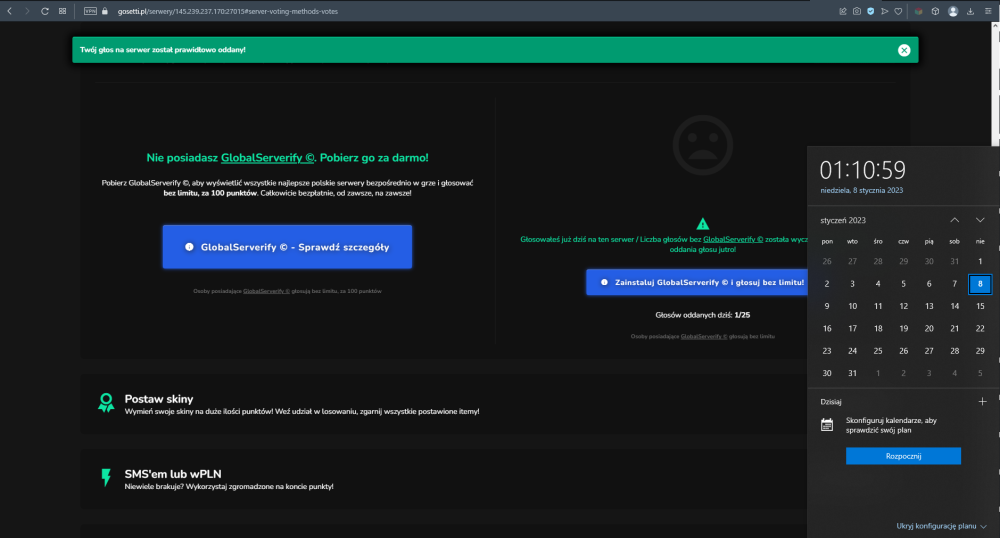Reload the page
Screen dimensions: 1000x538
[45, 11]
